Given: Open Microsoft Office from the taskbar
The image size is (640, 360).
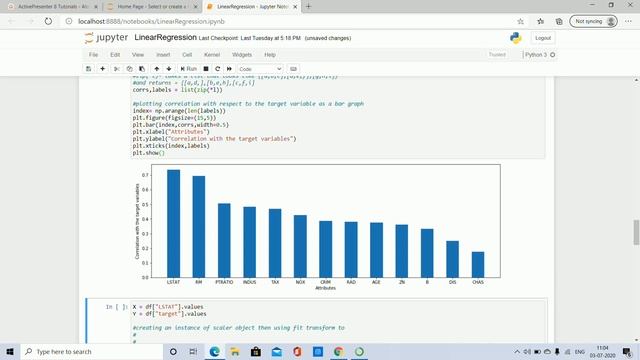Looking at the screenshot, I should point(297,351).
